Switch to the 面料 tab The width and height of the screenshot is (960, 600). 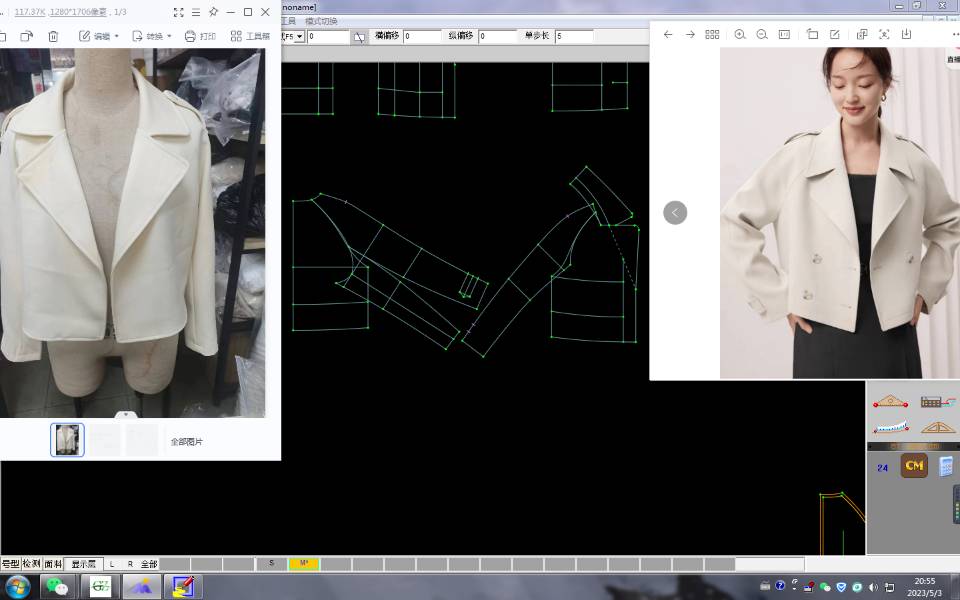click(53, 564)
